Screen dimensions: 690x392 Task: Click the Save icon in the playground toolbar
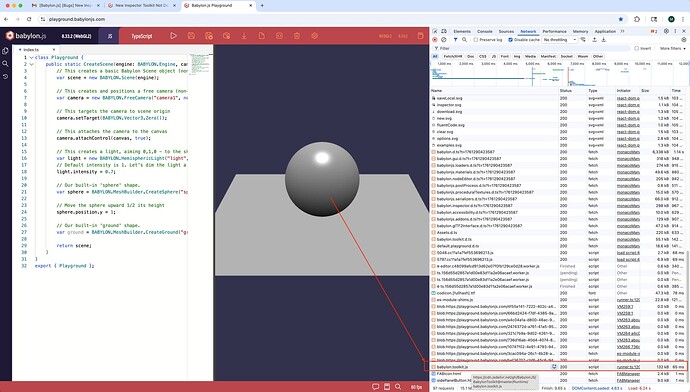[x=191, y=36]
